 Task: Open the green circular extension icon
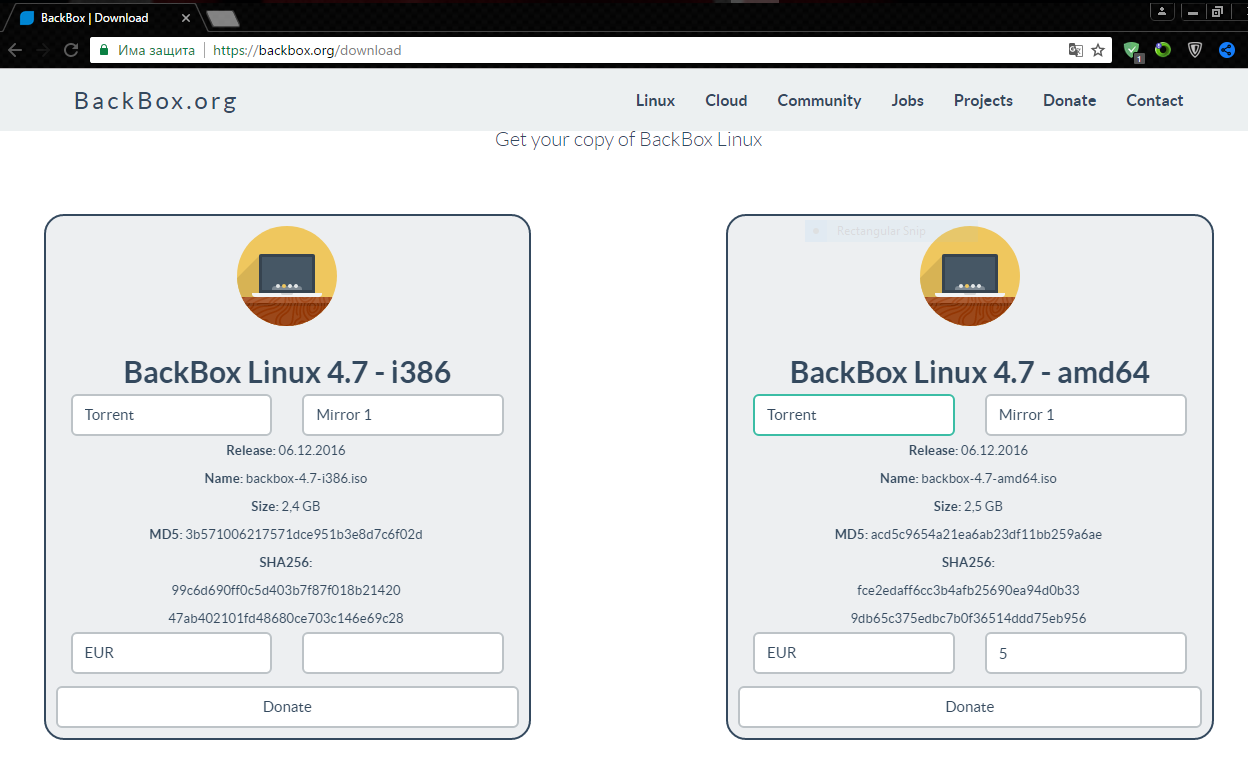1163,49
